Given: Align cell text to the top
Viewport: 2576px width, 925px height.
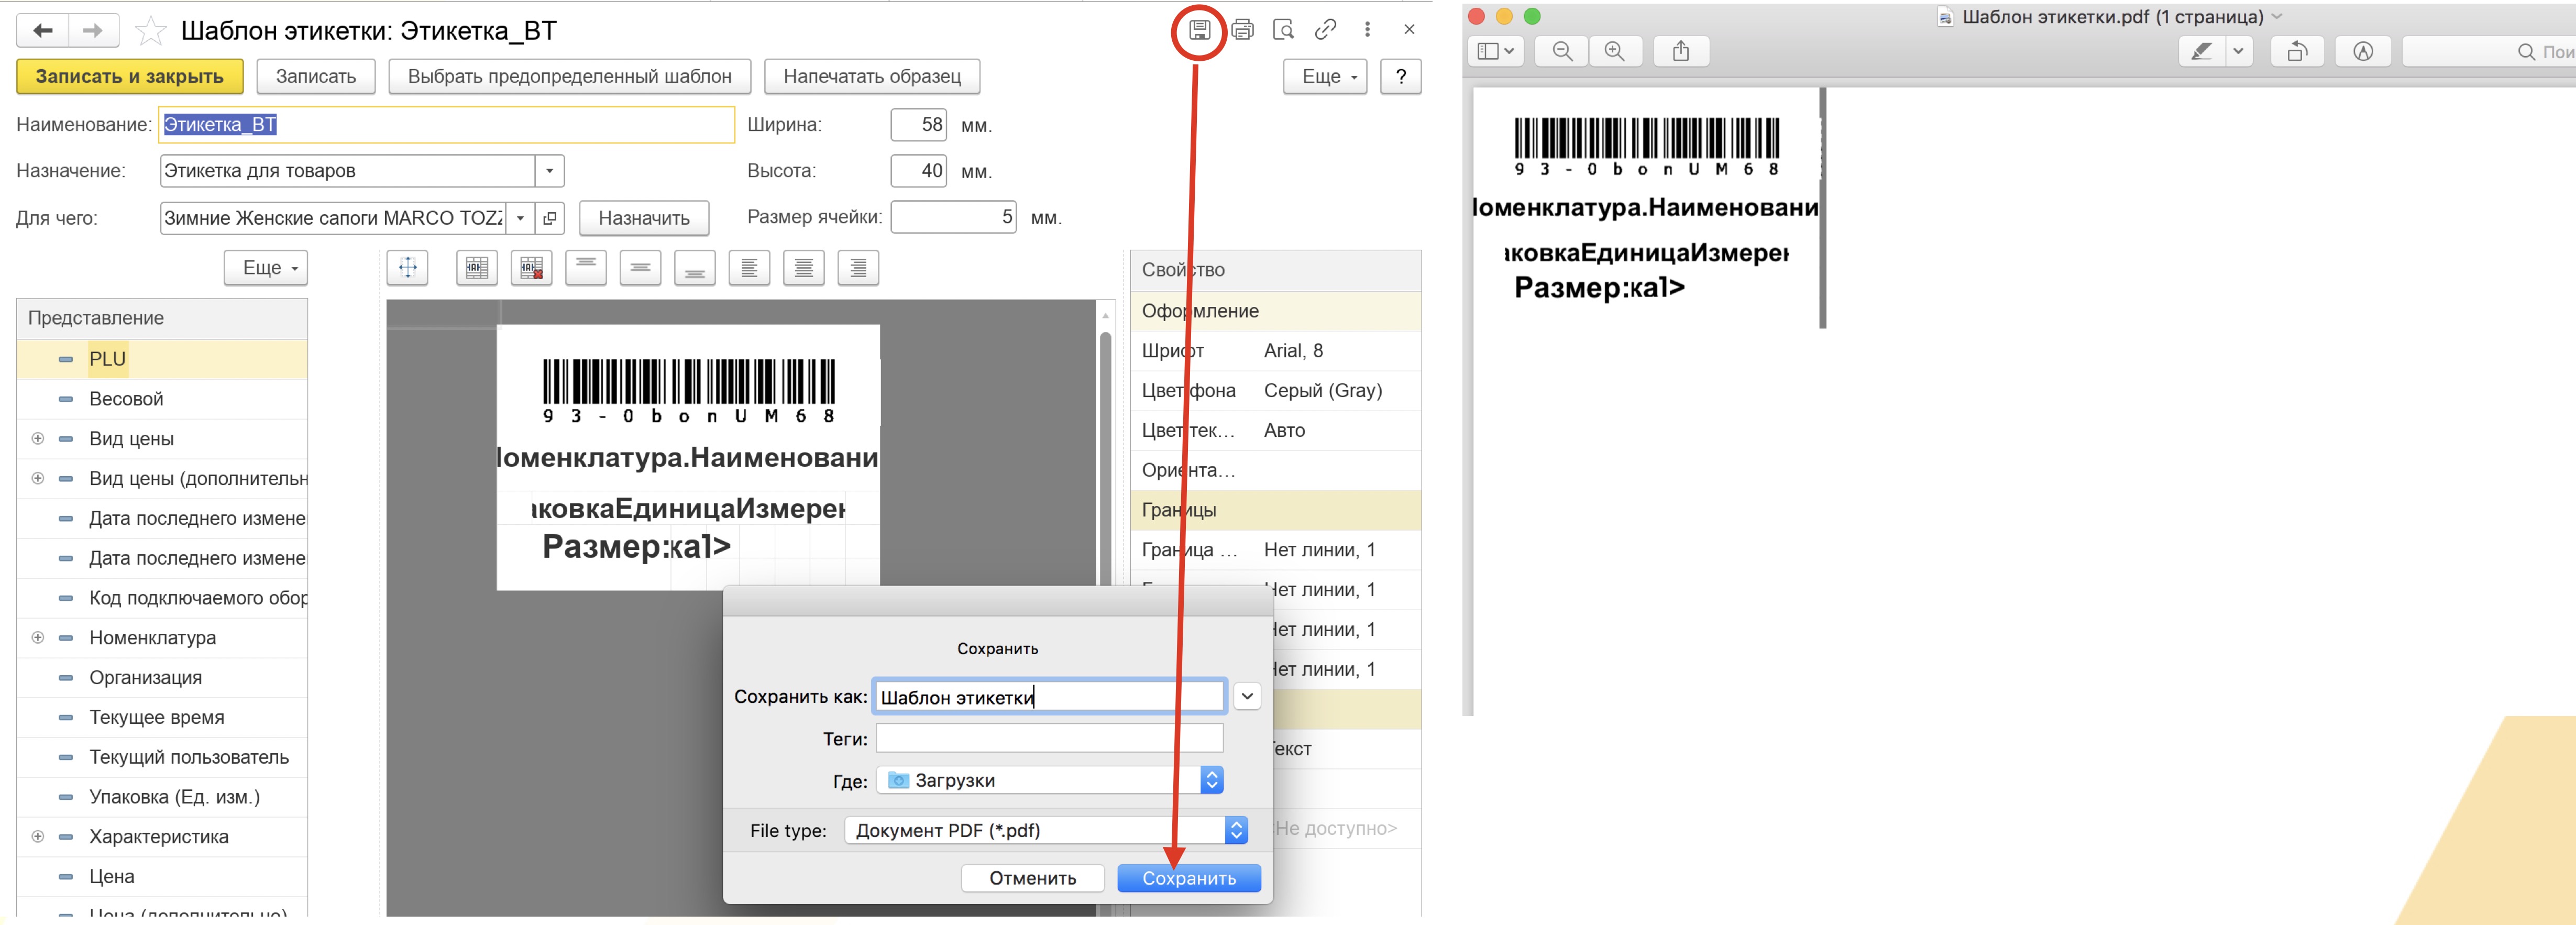Looking at the screenshot, I should point(586,267).
